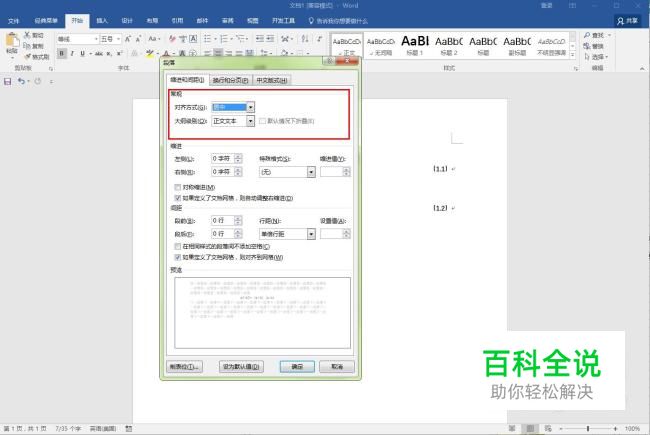Viewport: 650px width, 435px height.
Task: Toggle the mirror indents checkbox (M)
Action: pos(178,187)
